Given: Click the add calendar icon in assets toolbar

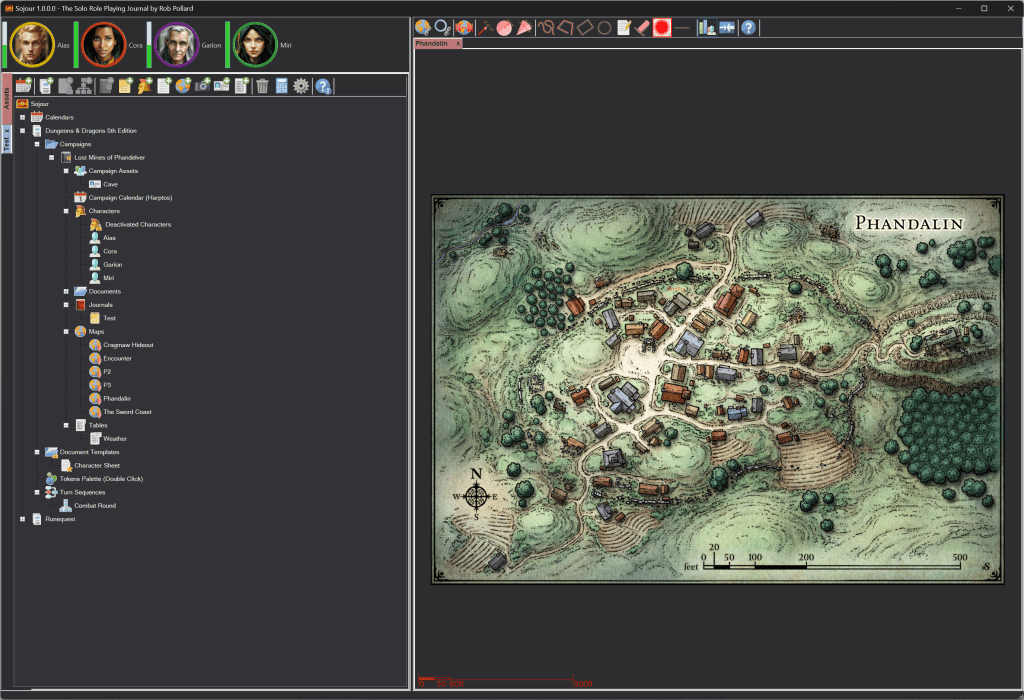Looking at the screenshot, I should [x=23, y=87].
